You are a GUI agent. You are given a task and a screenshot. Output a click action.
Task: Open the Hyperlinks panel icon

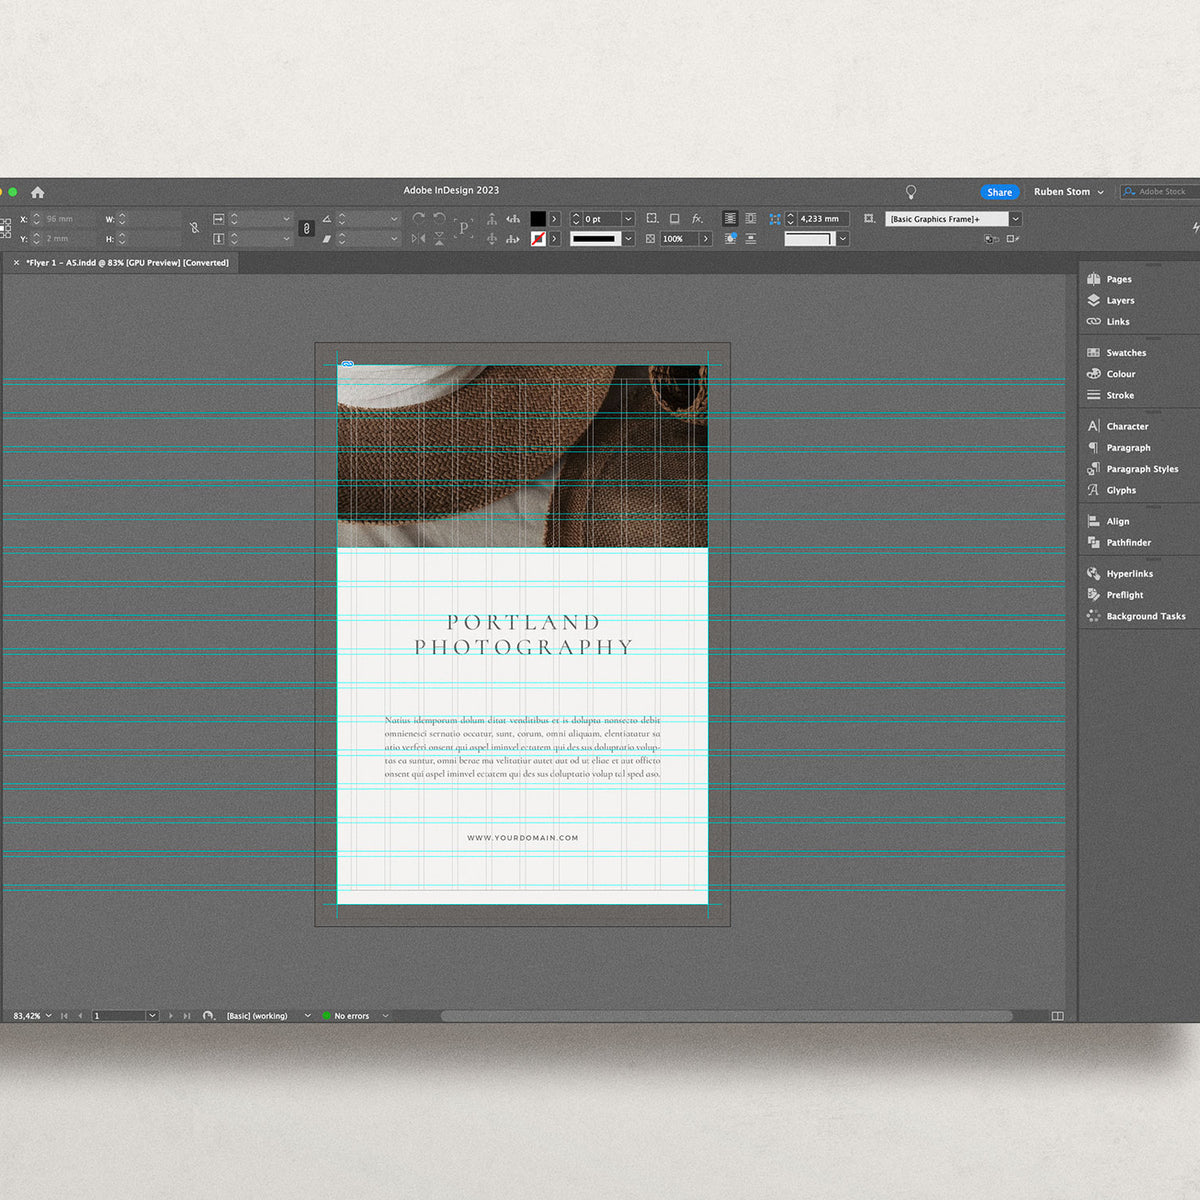pyautogui.click(x=1093, y=573)
